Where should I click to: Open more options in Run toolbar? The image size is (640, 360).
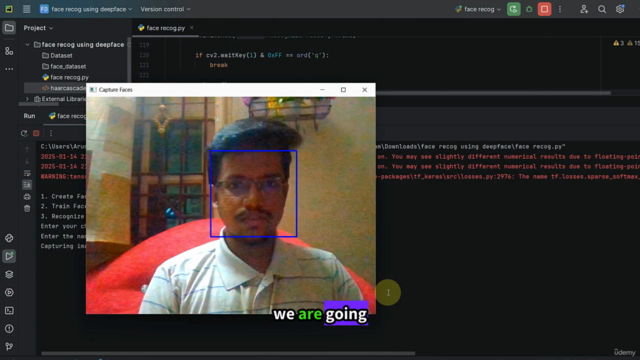(51, 133)
